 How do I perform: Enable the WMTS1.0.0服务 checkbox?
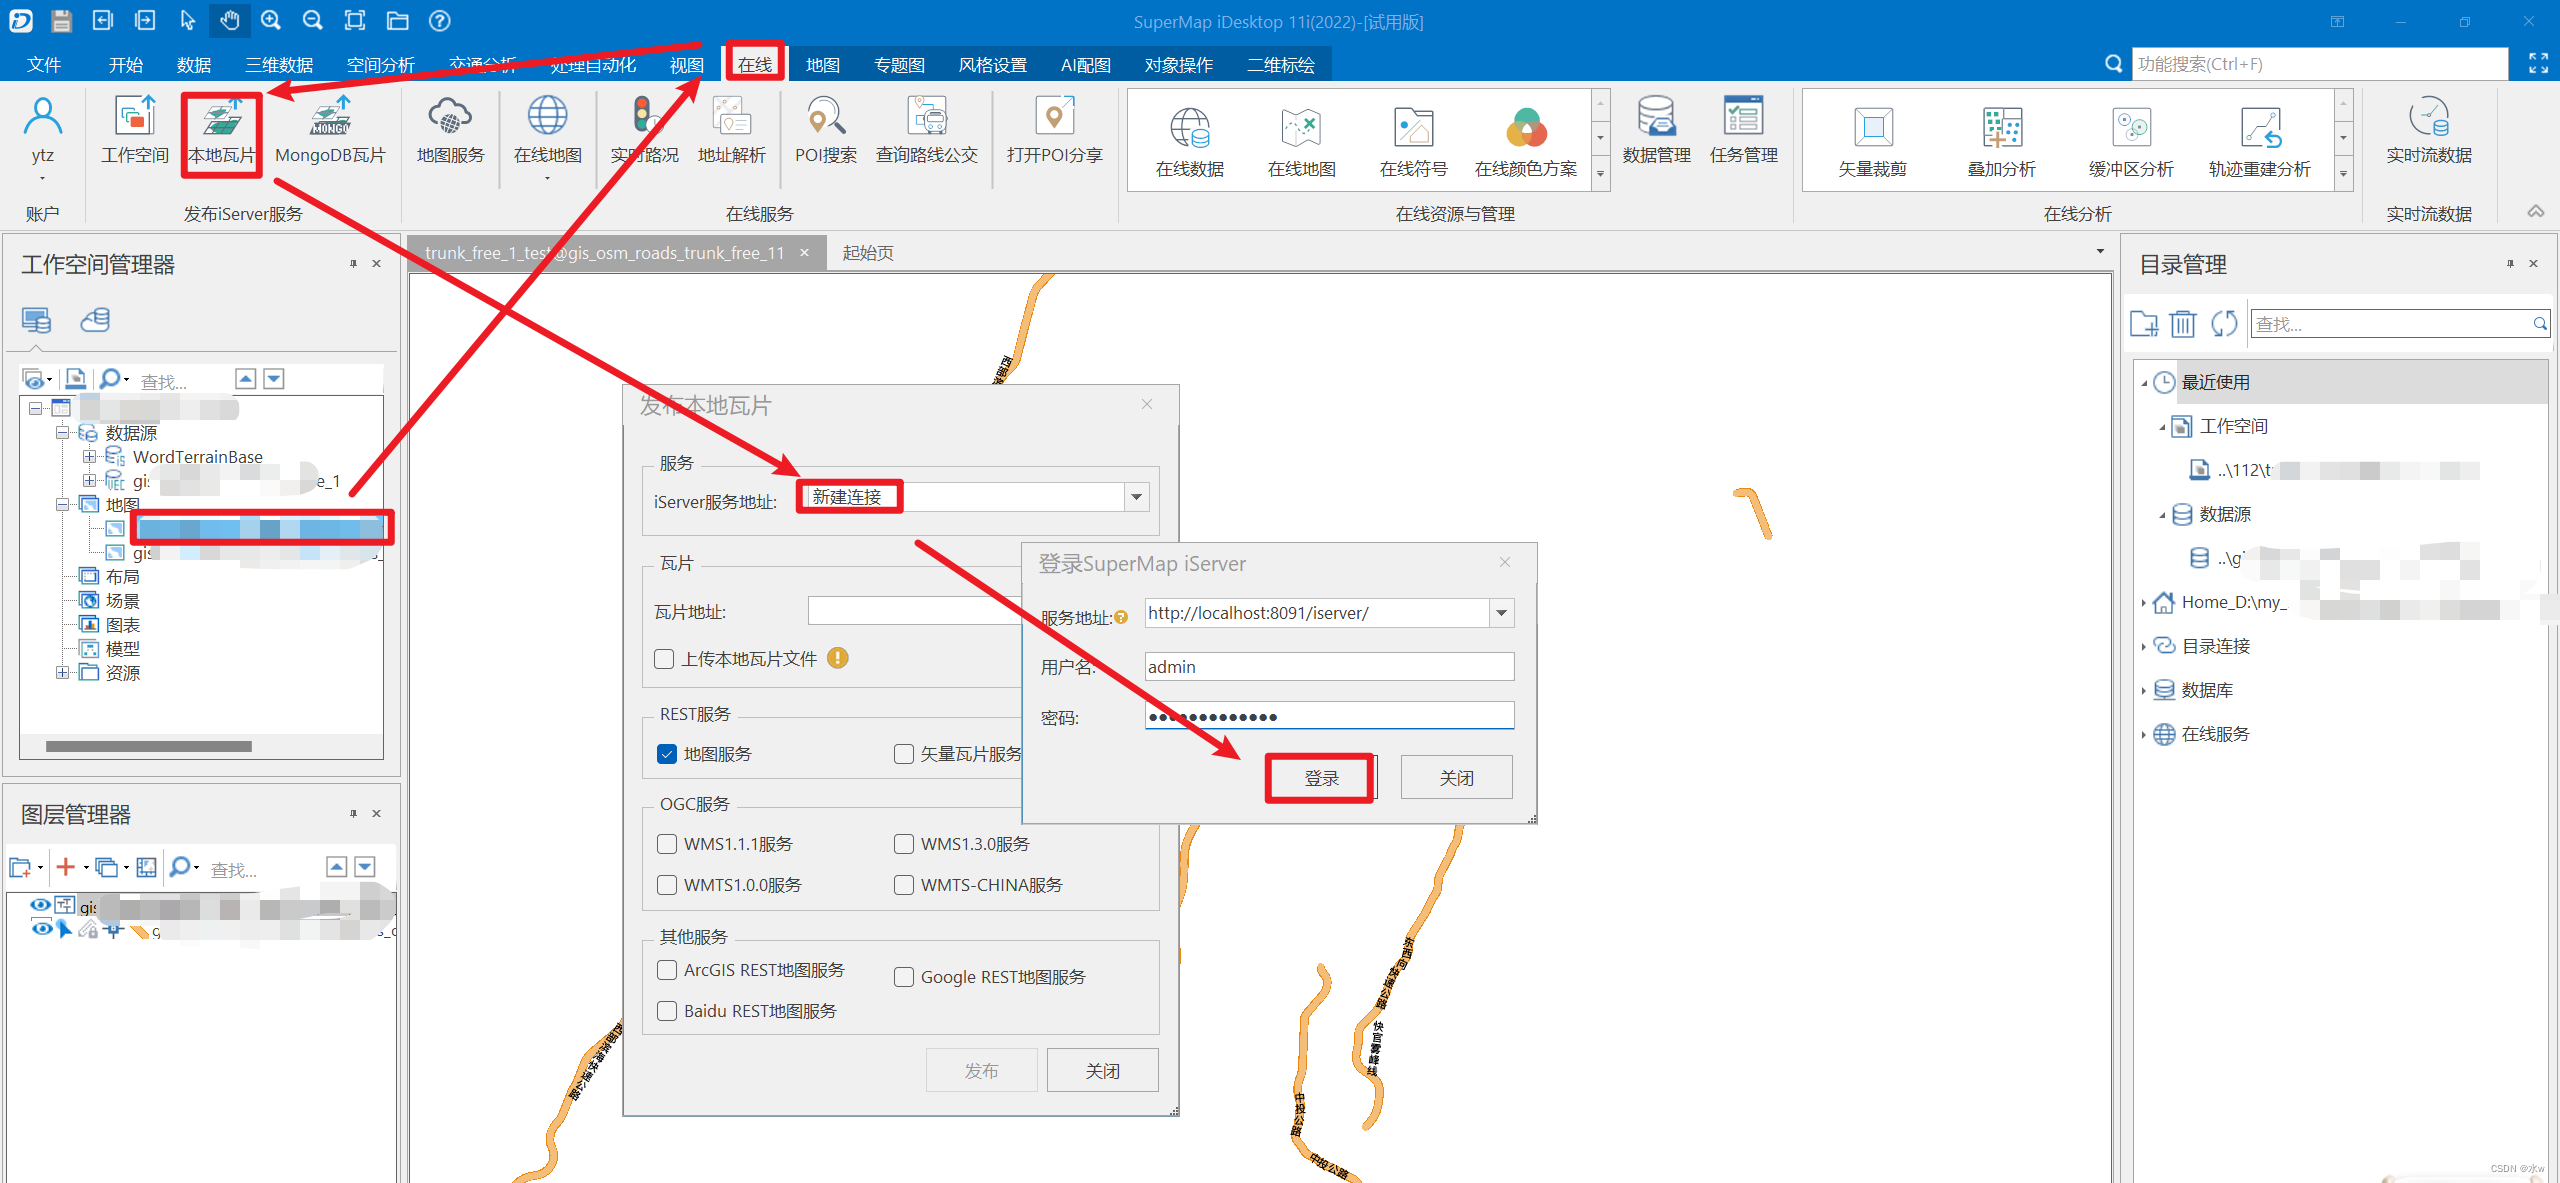click(667, 885)
